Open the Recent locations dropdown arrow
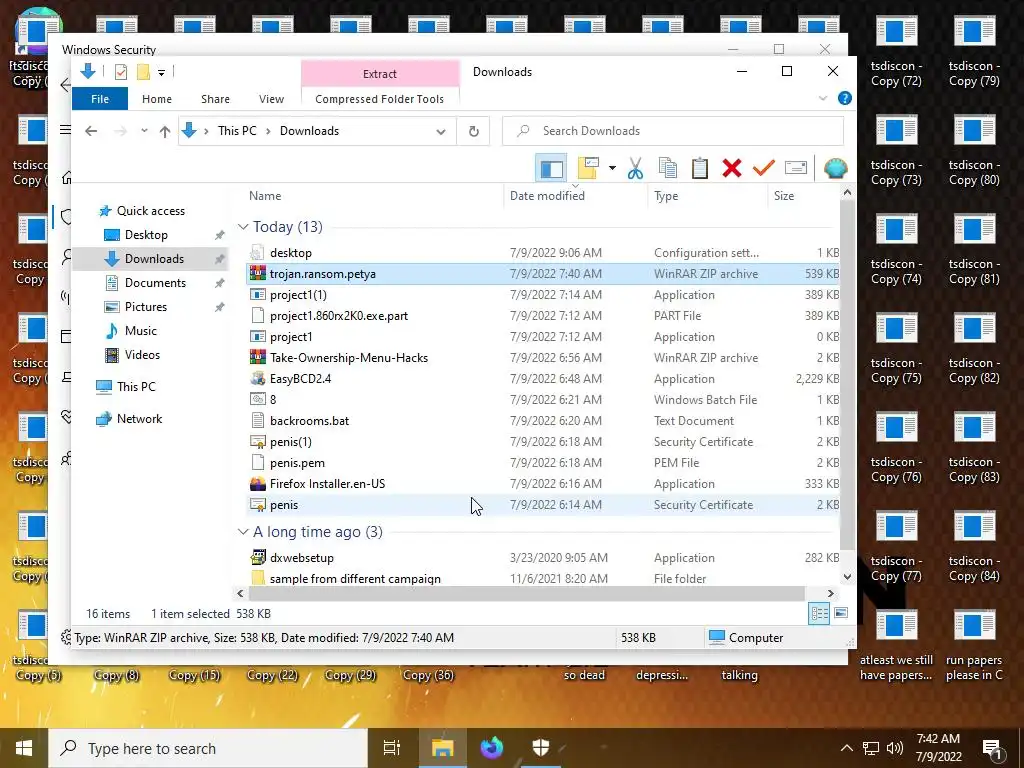Image resolution: width=1024 pixels, height=768 pixels. (x=144, y=131)
